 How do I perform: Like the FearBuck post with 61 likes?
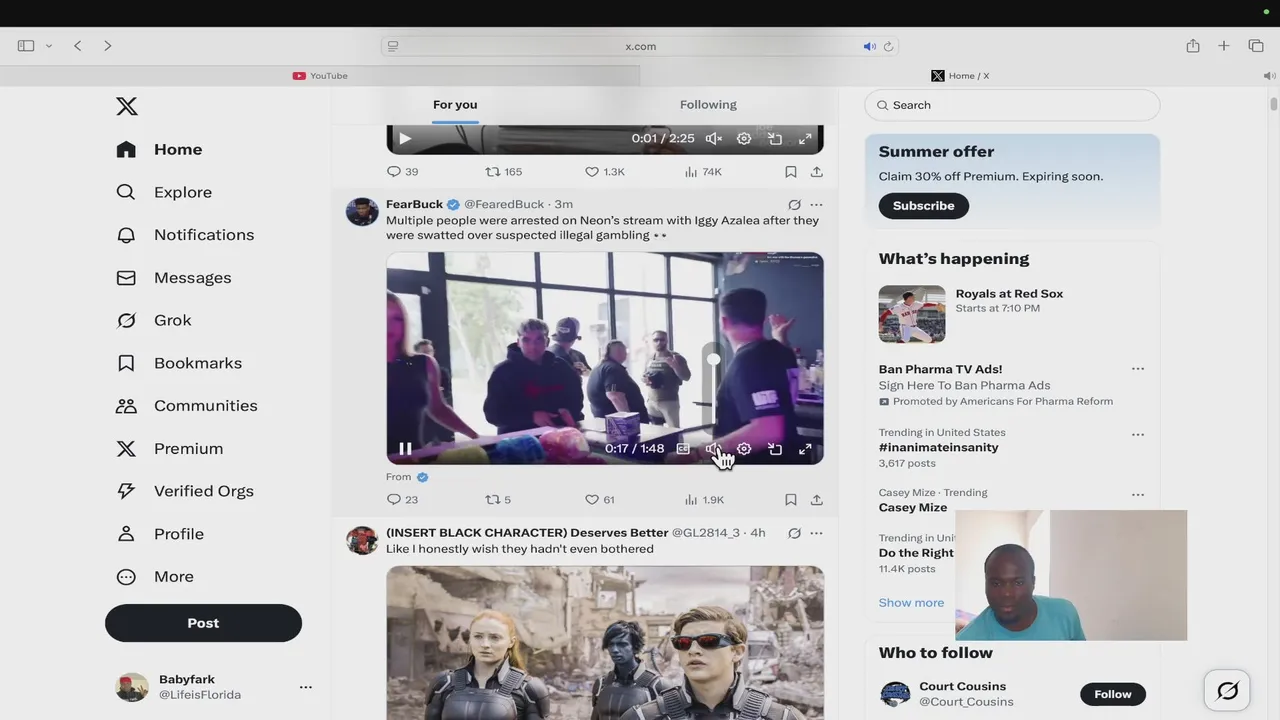(x=600, y=500)
